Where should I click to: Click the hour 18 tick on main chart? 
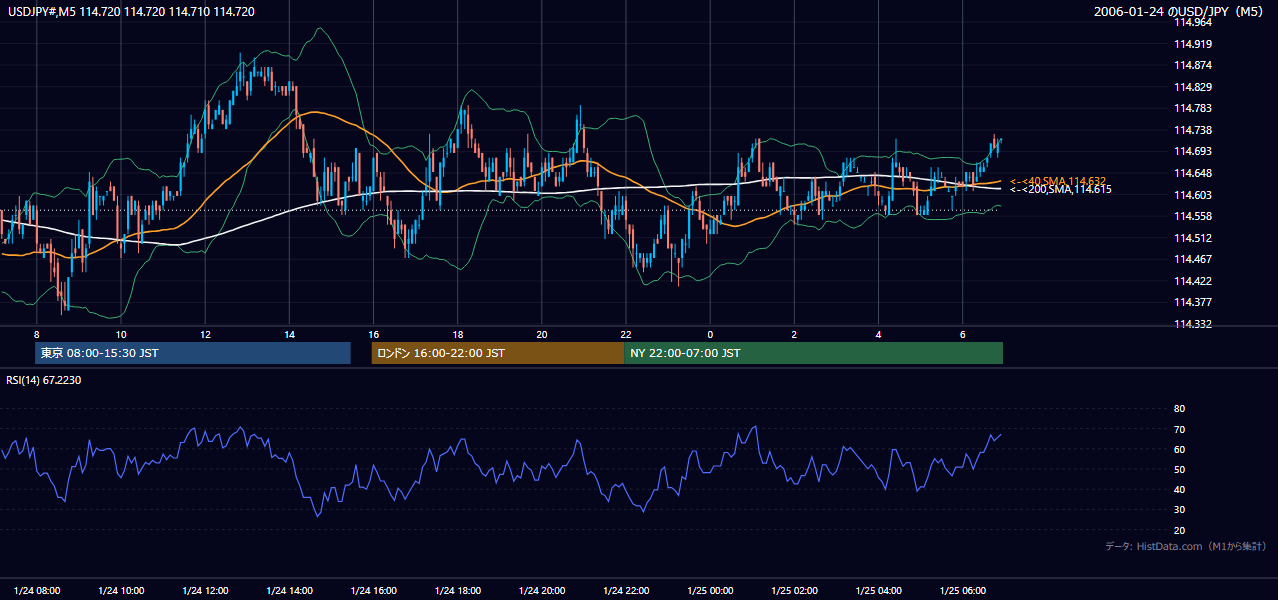457,333
